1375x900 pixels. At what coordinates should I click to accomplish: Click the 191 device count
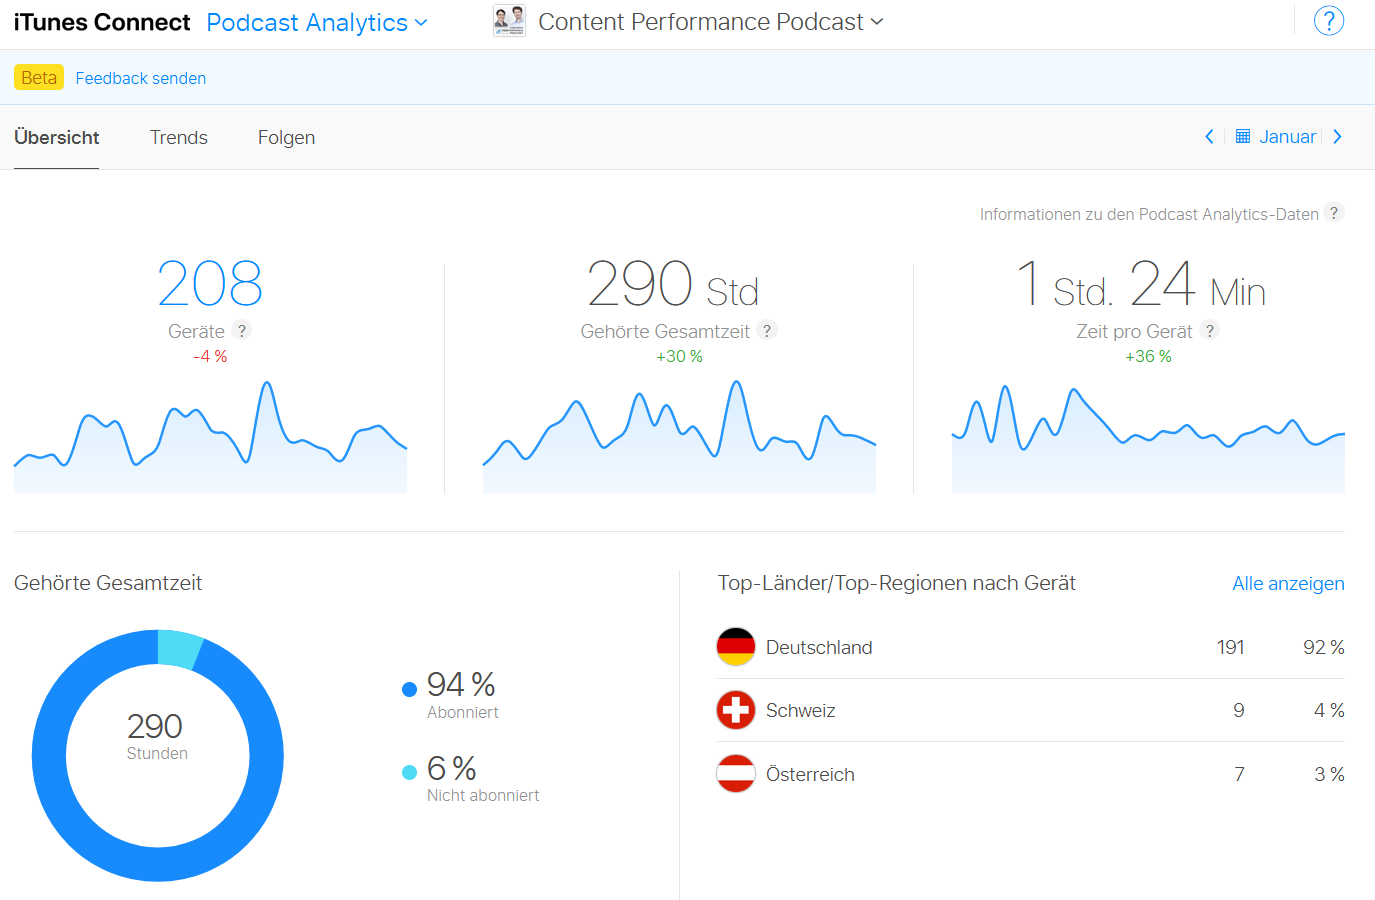click(x=1230, y=647)
